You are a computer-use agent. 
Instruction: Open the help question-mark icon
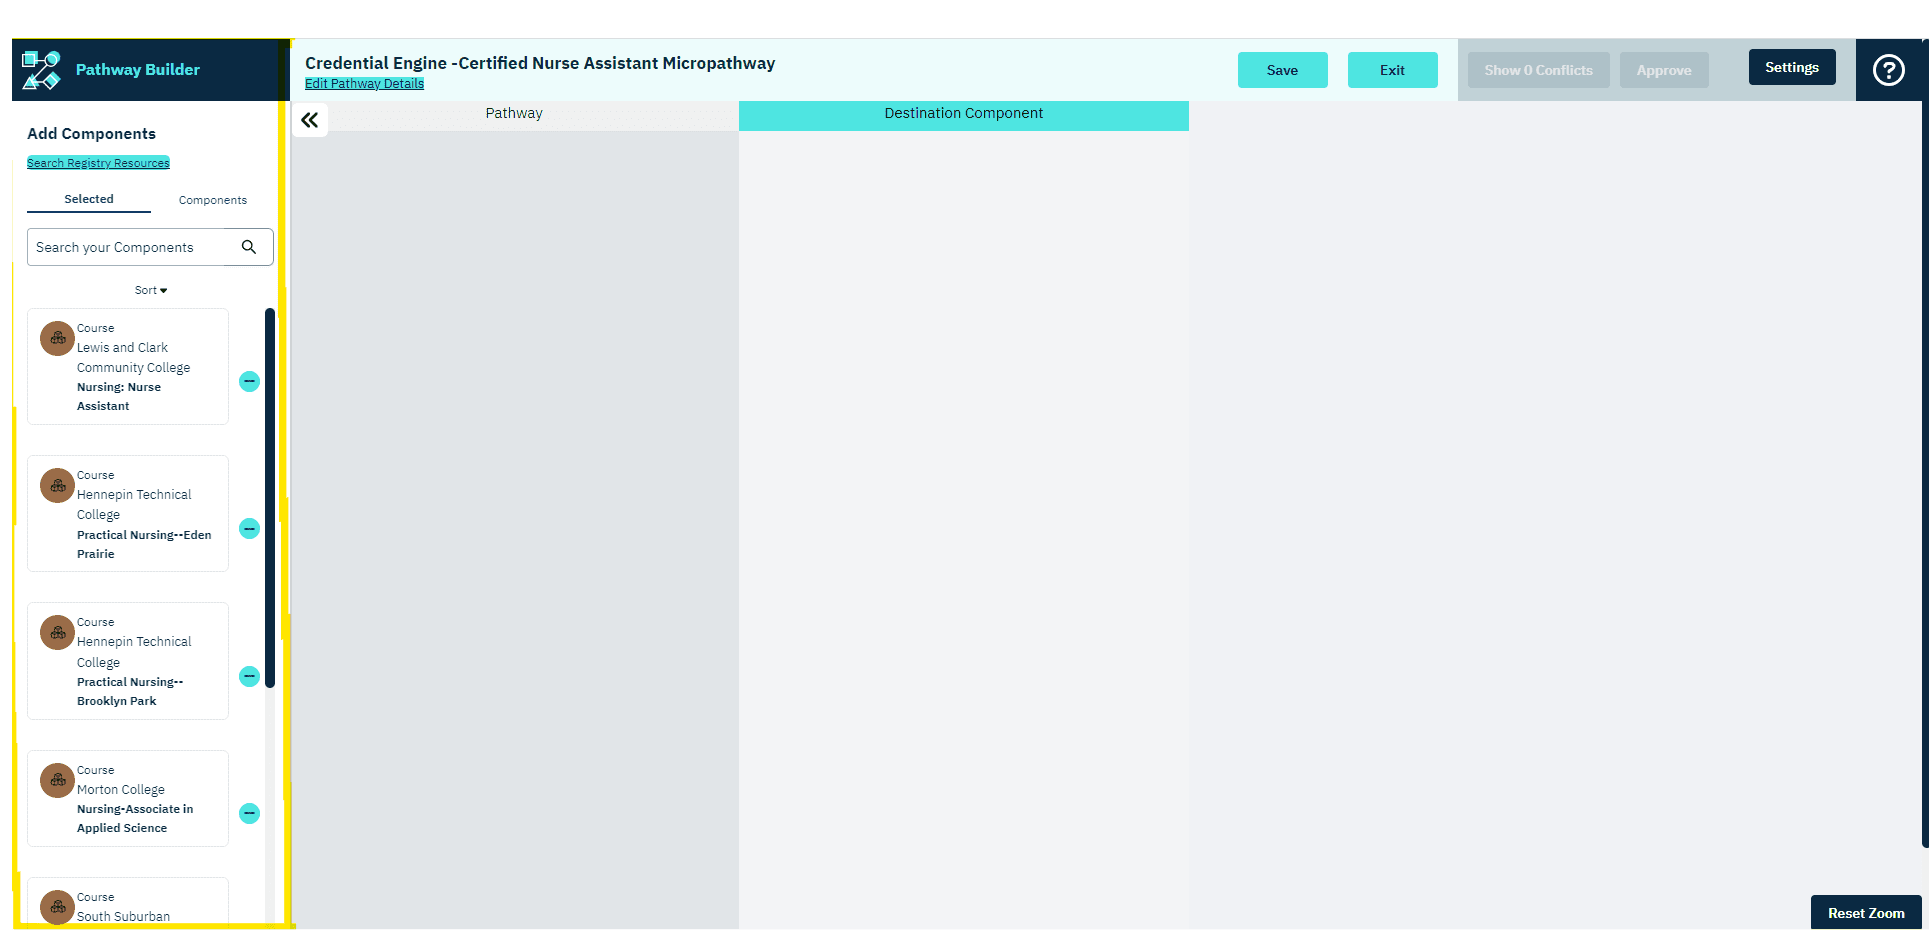click(1889, 69)
